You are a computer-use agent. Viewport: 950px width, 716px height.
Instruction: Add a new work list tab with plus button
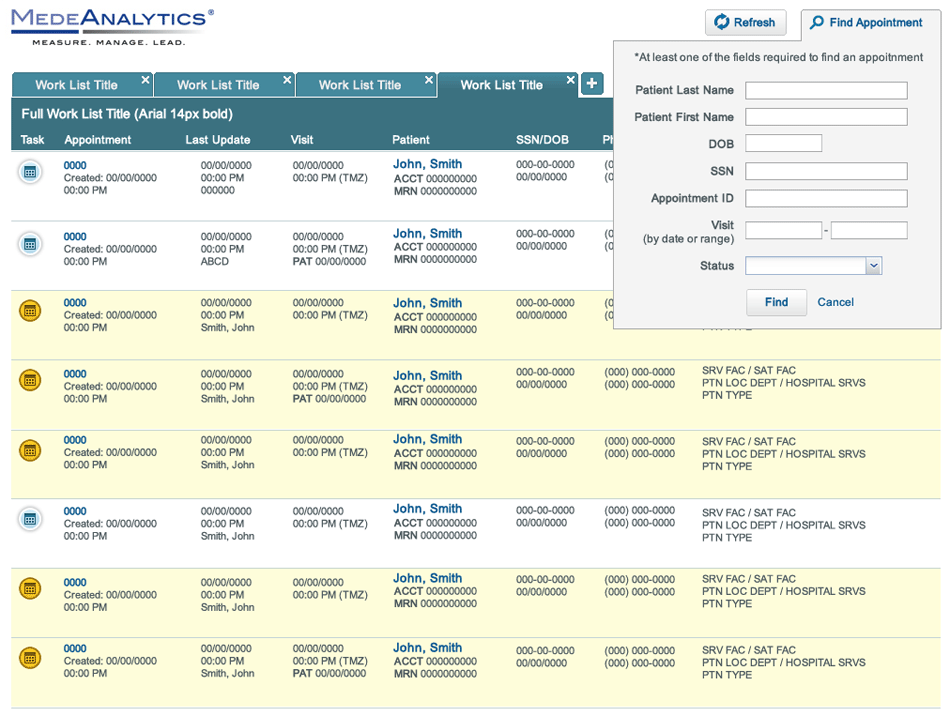592,84
